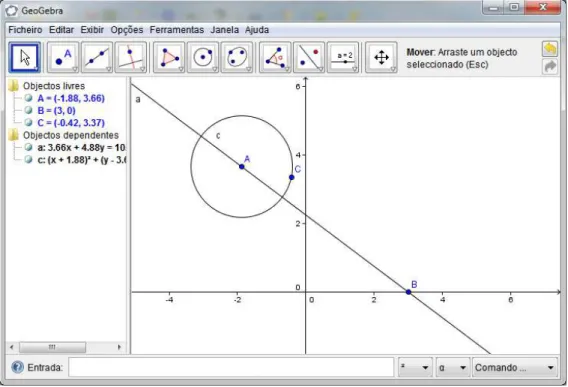Image resolution: width=568 pixels, height=387 pixels.
Task: Select the Conic through five points tool
Action: point(237,58)
